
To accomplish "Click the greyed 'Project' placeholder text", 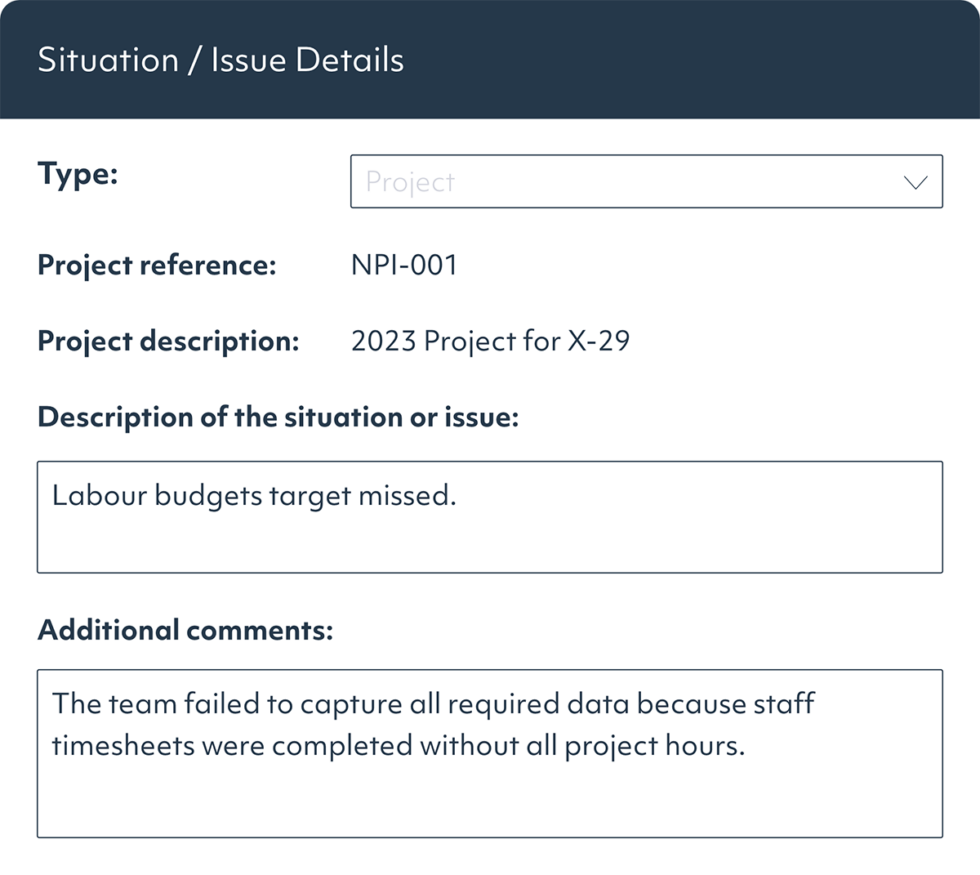I will click(410, 182).
